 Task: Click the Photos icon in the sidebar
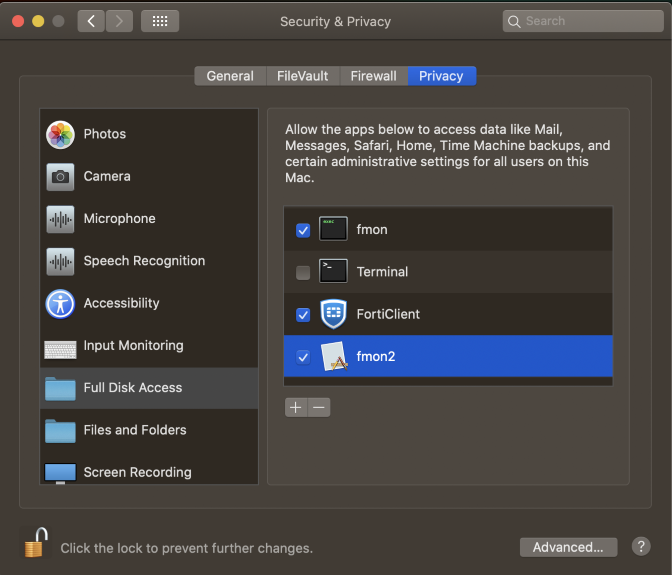pos(60,135)
